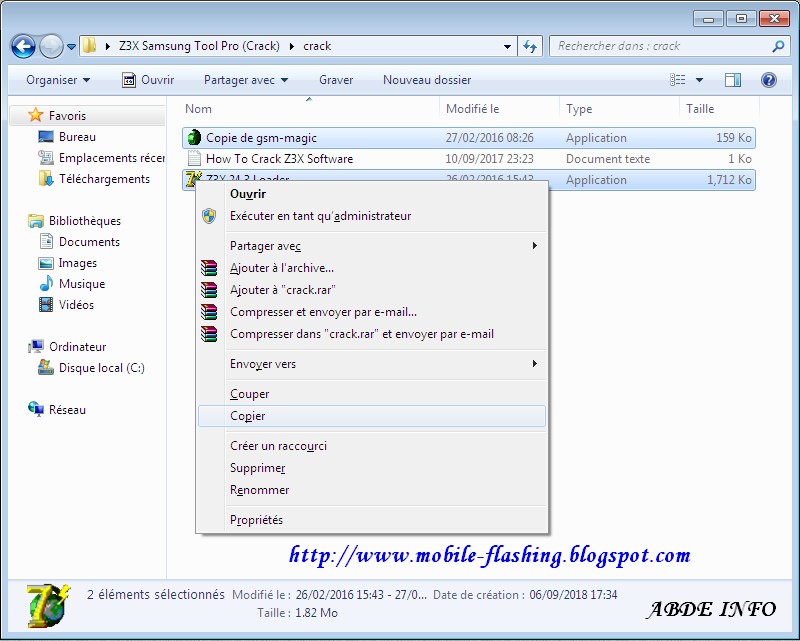800x641 pixels.
Task: Click the Bureau desktop icon in sidebar
Action: [46, 137]
